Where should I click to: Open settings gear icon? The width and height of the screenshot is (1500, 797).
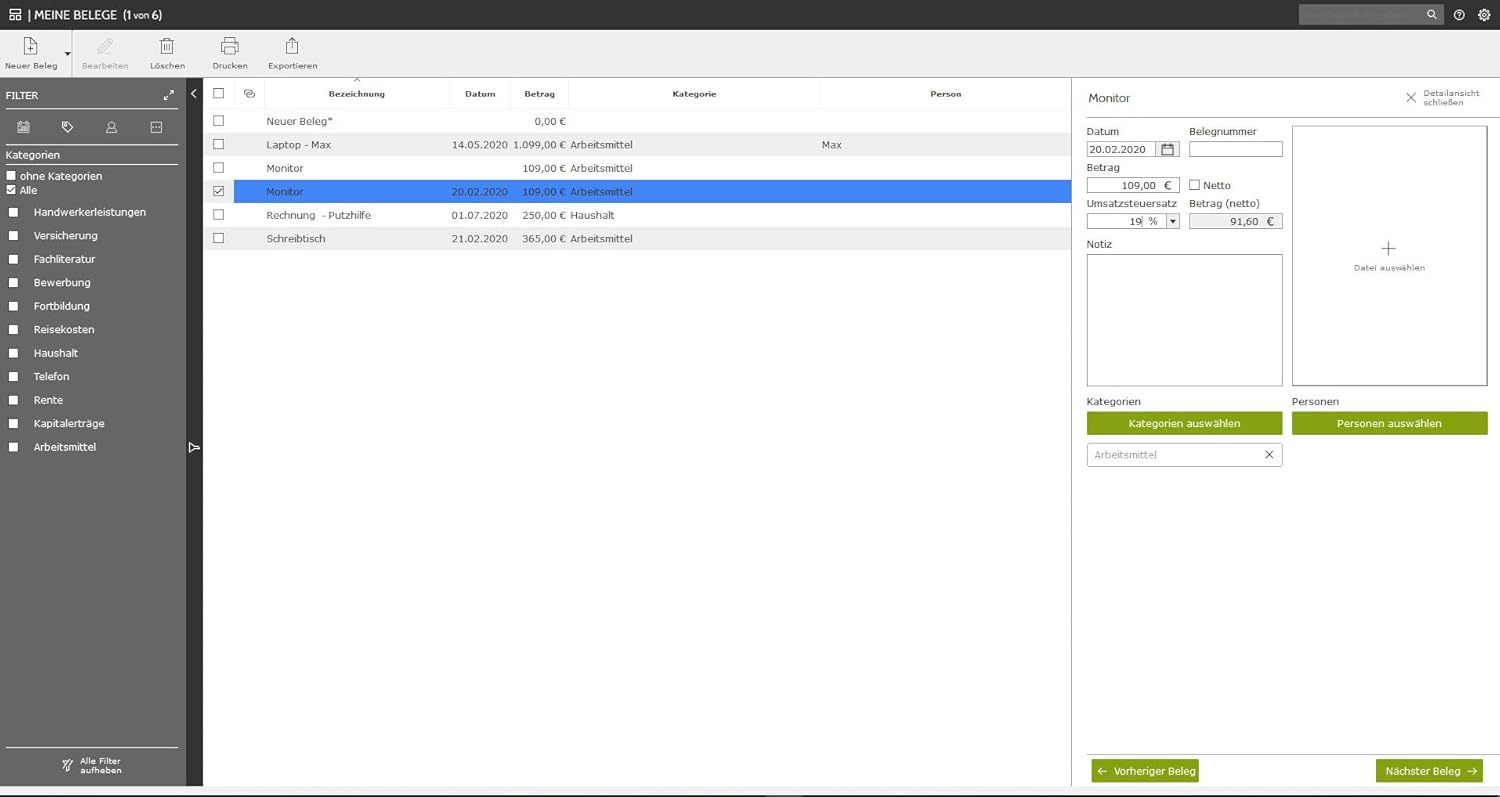pos(1484,15)
